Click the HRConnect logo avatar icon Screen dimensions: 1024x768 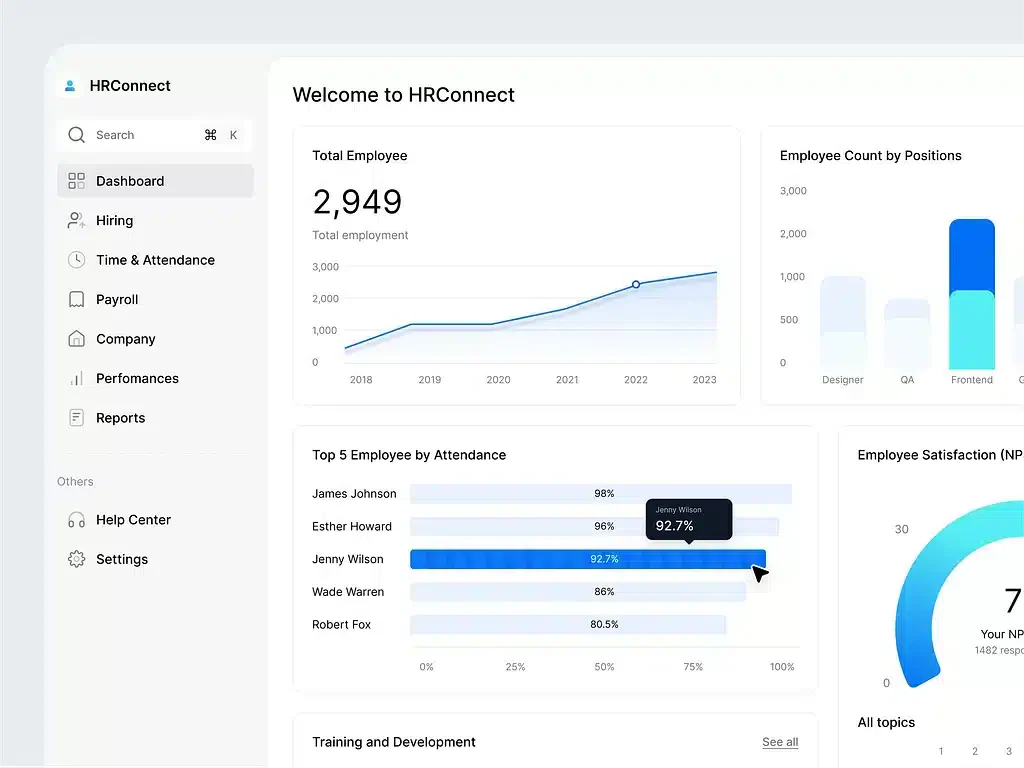(70, 86)
